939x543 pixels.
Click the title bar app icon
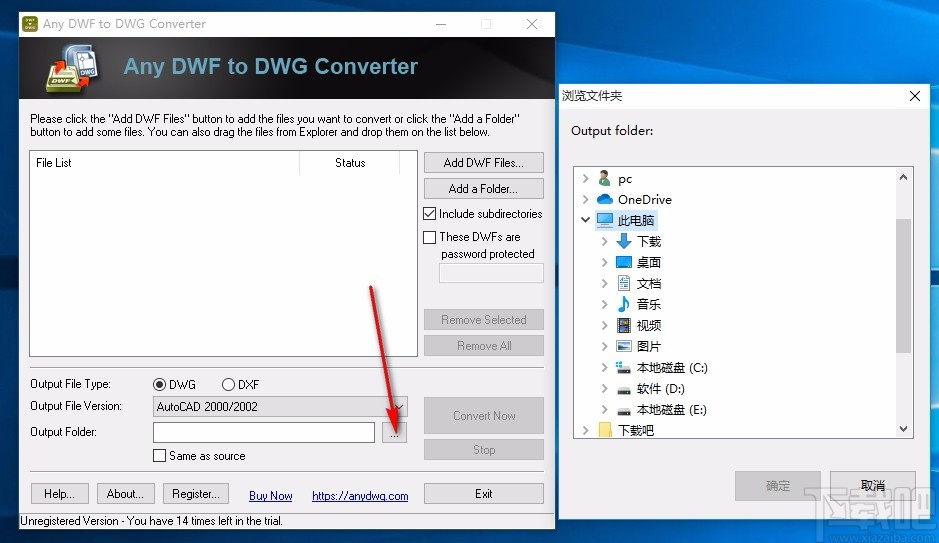(30, 24)
